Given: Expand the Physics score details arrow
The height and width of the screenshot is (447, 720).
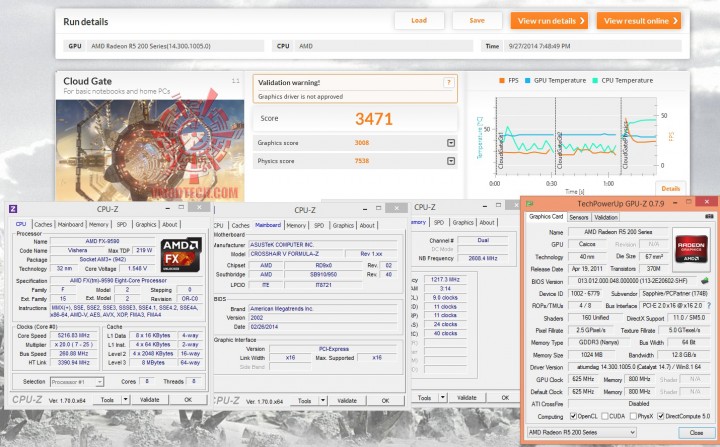Looking at the screenshot, I should point(451,161).
